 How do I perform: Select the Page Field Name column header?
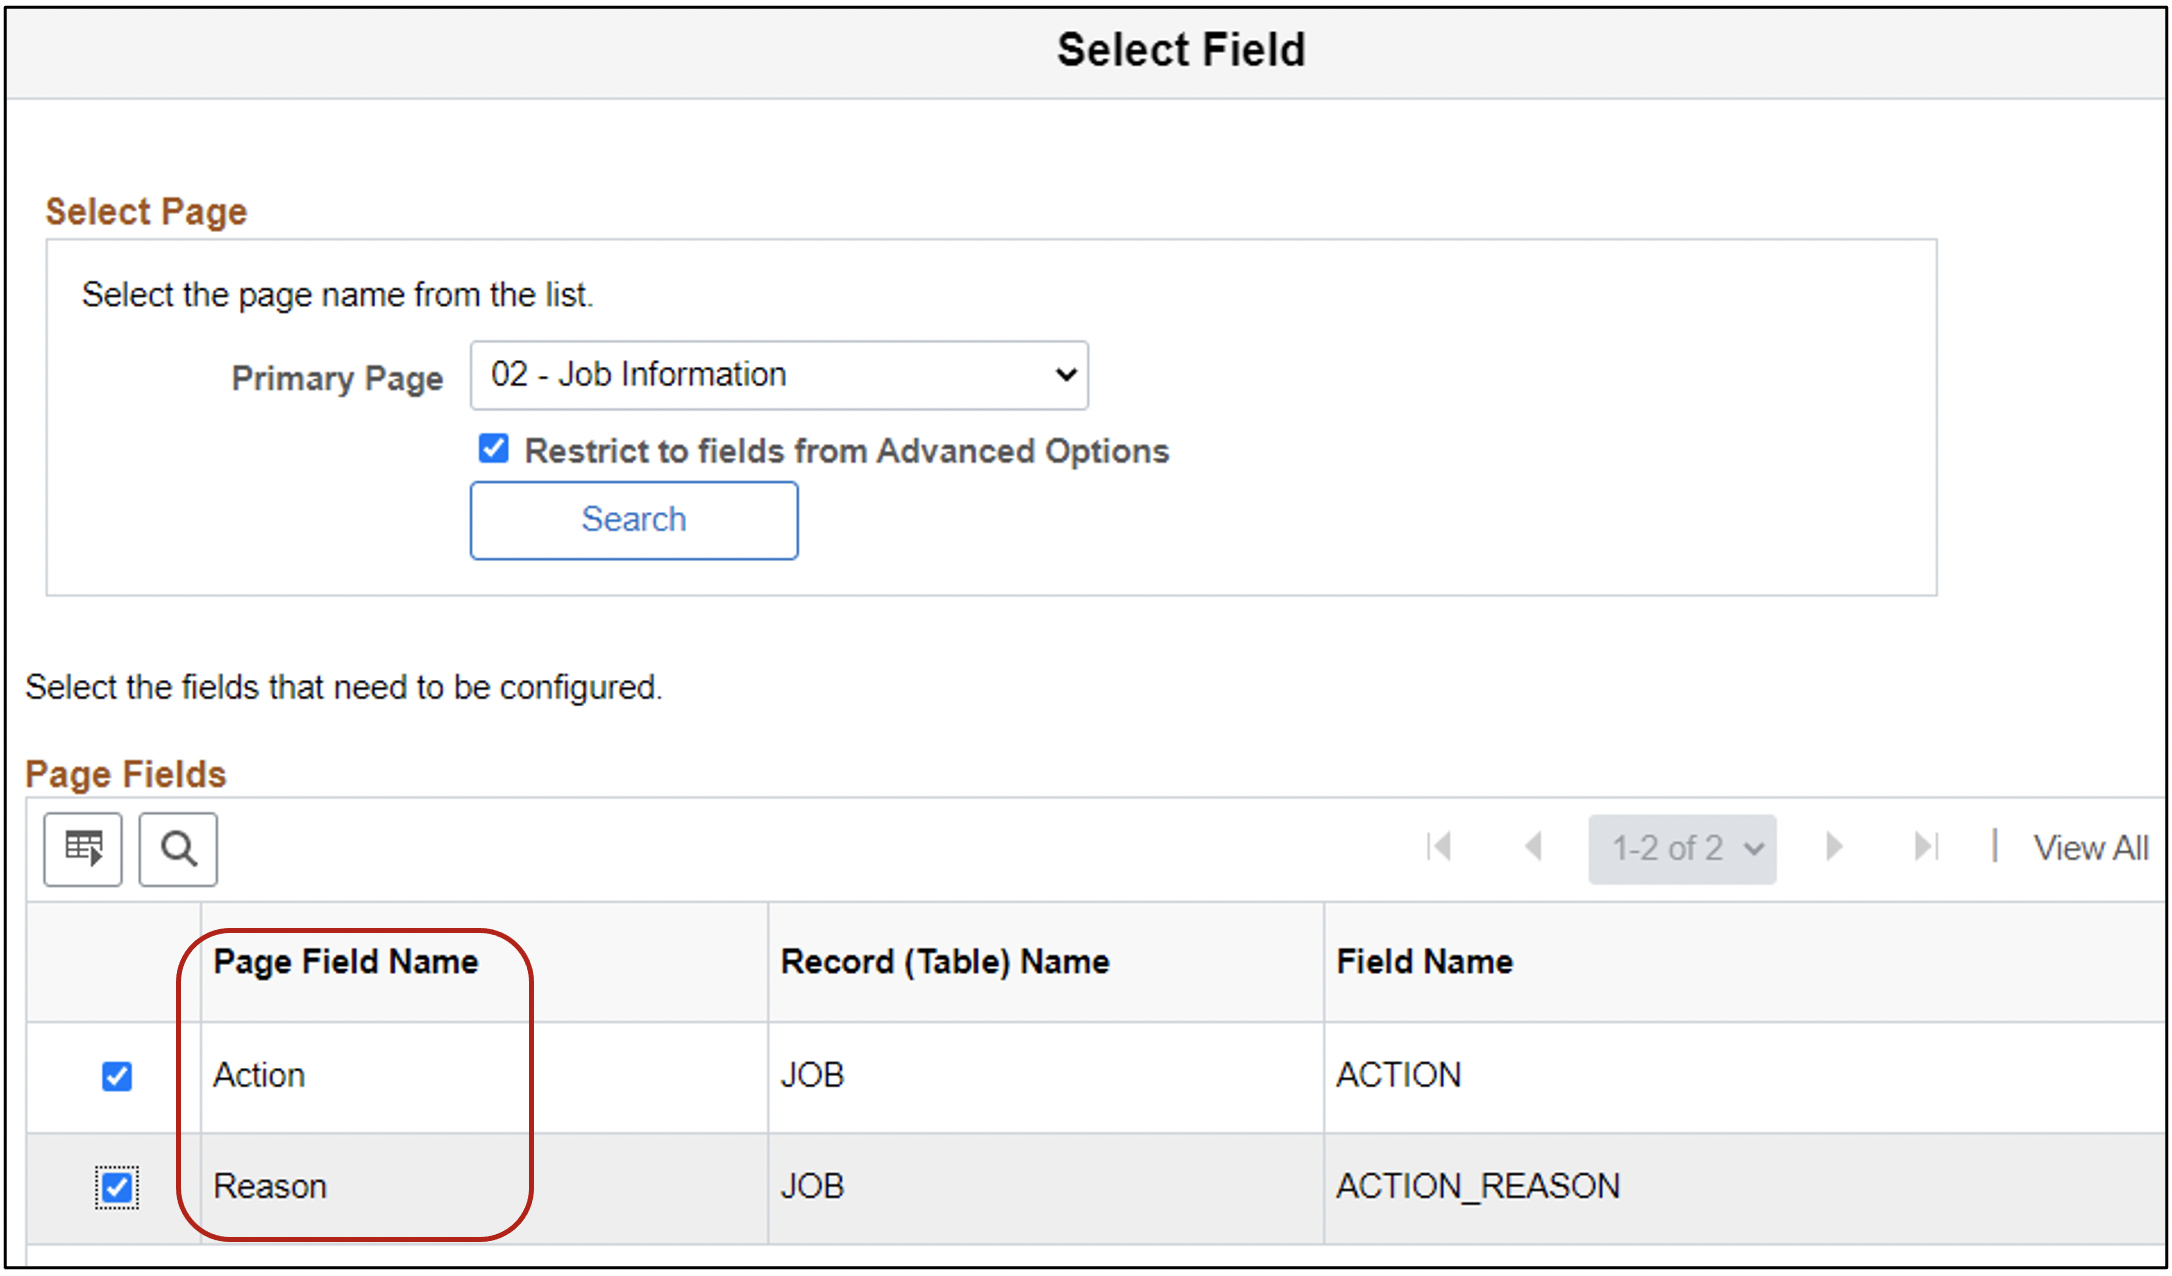345,961
